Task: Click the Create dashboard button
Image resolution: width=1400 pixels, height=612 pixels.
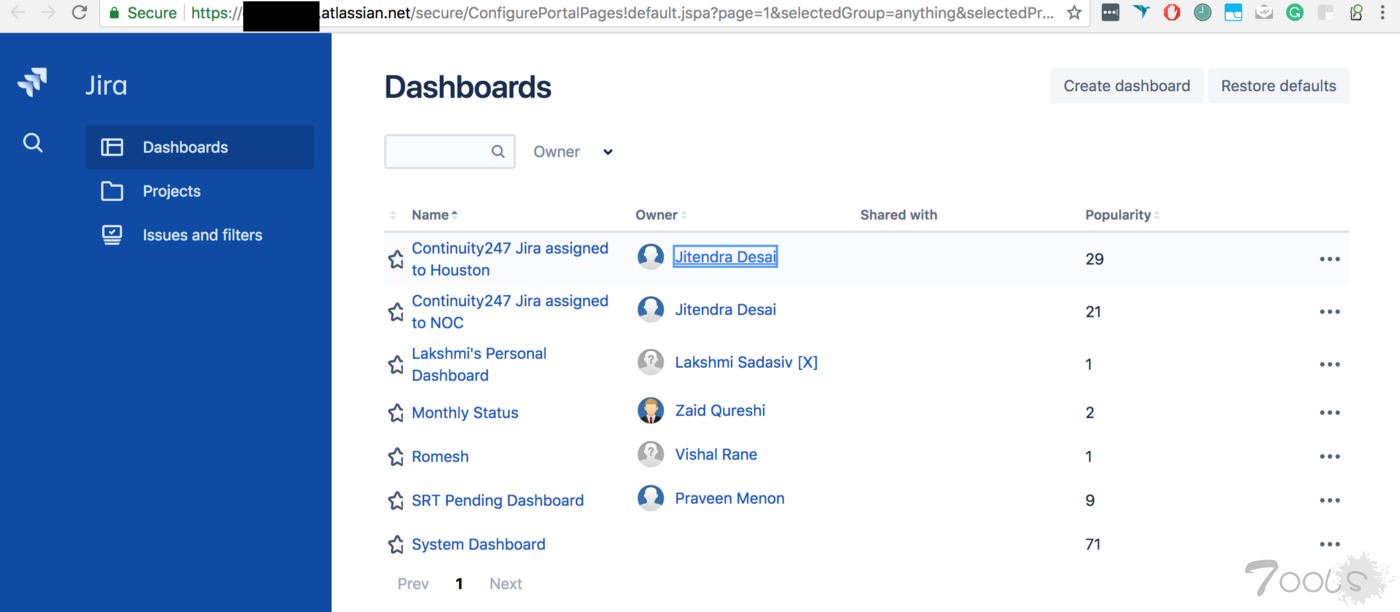Action: coord(1126,86)
